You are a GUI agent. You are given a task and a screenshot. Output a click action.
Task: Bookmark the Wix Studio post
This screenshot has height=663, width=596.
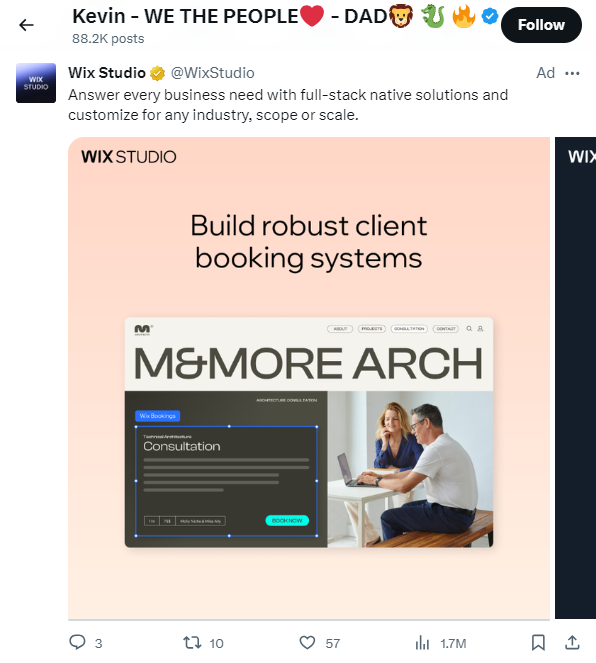point(538,643)
